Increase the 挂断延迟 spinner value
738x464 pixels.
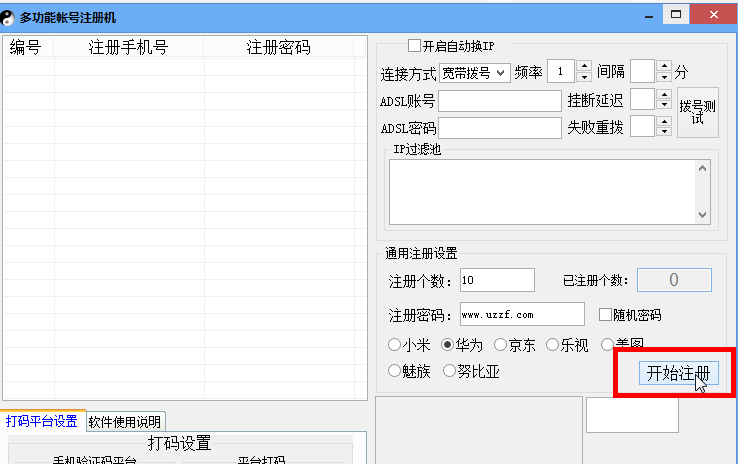tap(664, 95)
